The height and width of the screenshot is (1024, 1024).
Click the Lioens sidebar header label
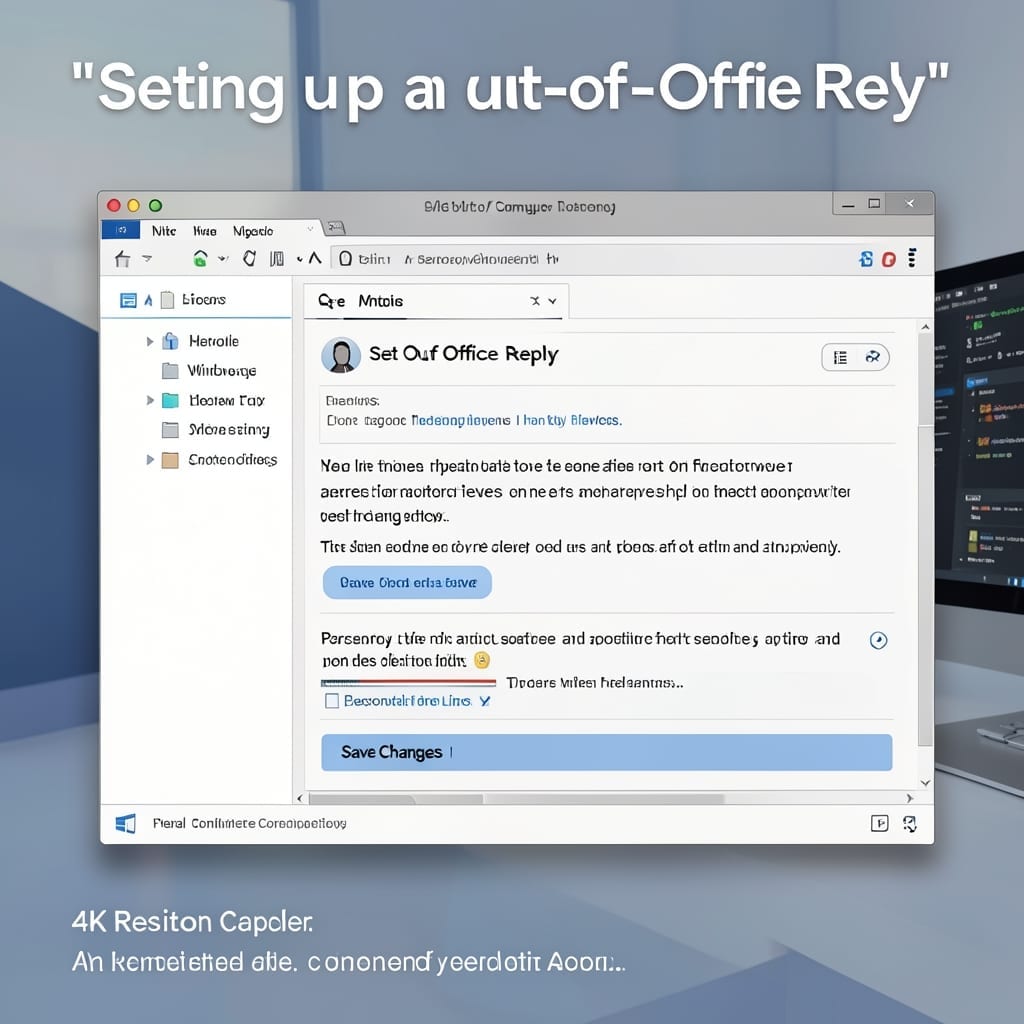point(204,300)
